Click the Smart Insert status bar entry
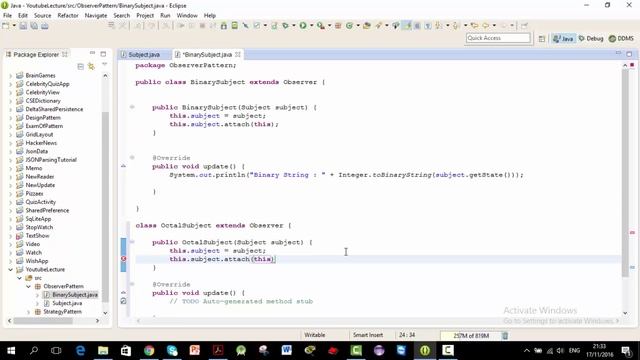 click(x=368, y=335)
